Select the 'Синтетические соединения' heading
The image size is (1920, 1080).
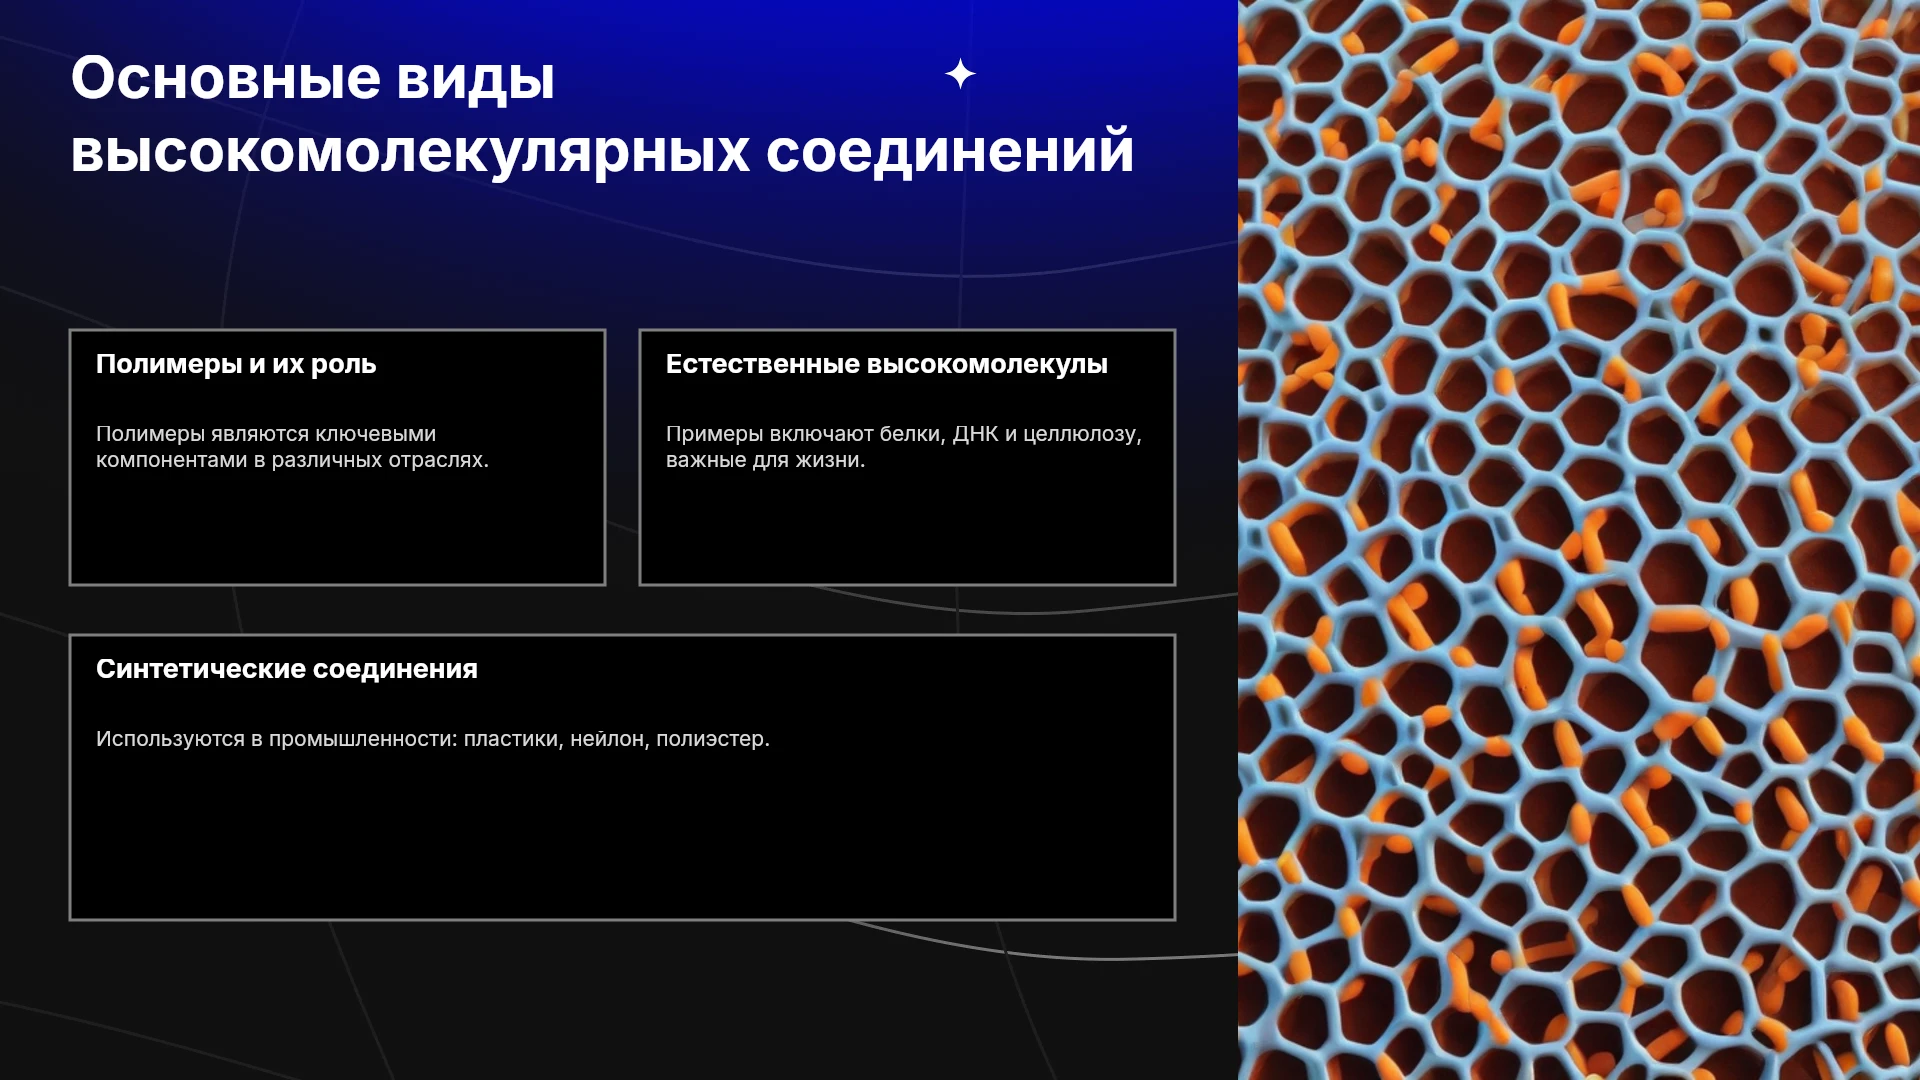click(x=287, y=669)
